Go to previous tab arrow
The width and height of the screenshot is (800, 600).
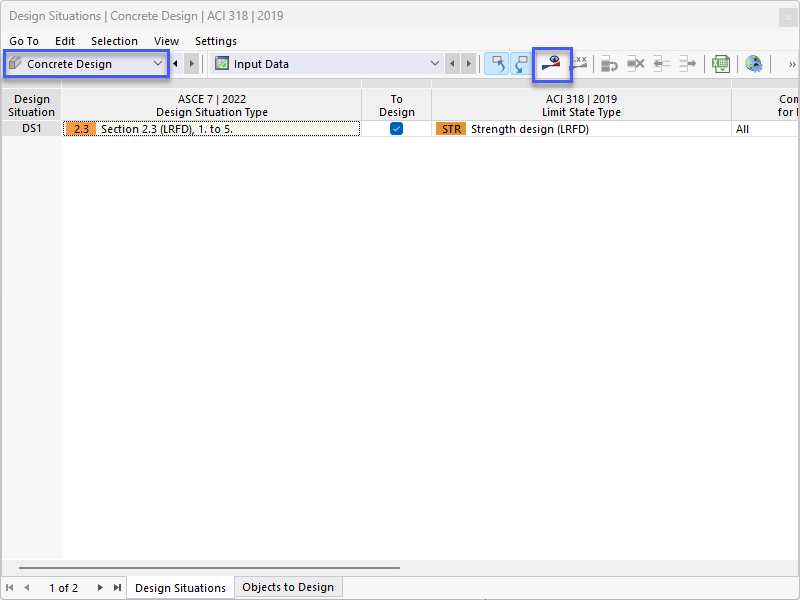pos(27,588)
